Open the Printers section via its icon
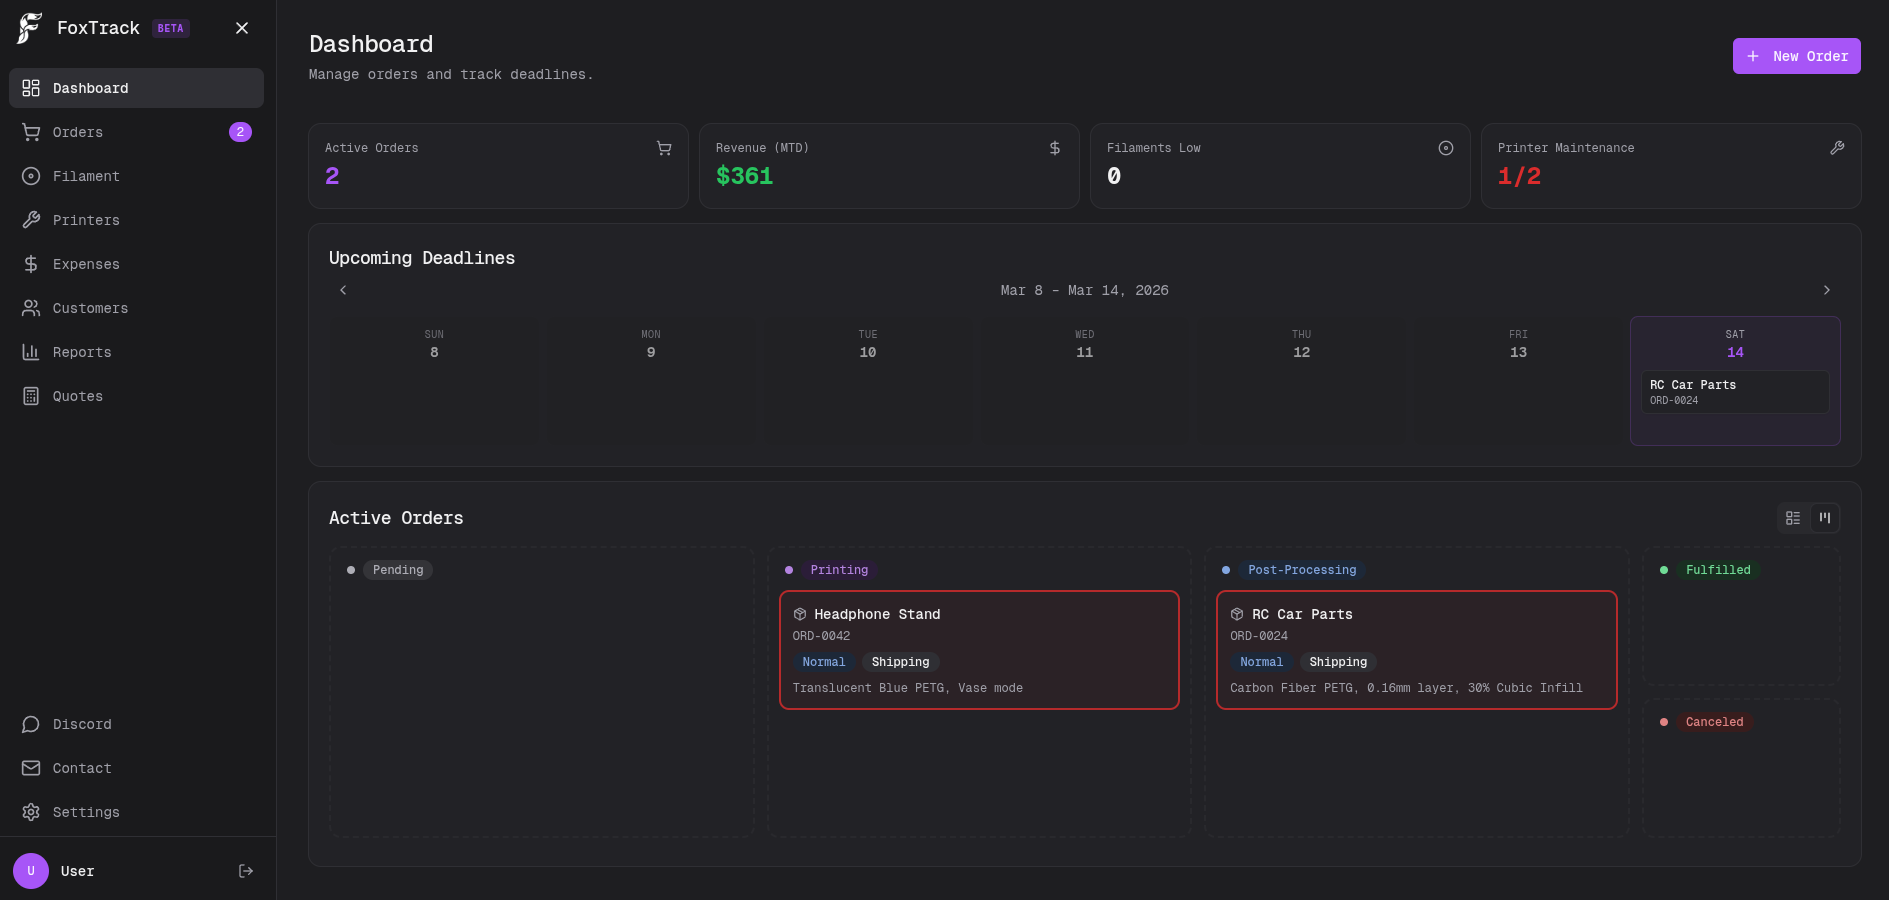 31,220
